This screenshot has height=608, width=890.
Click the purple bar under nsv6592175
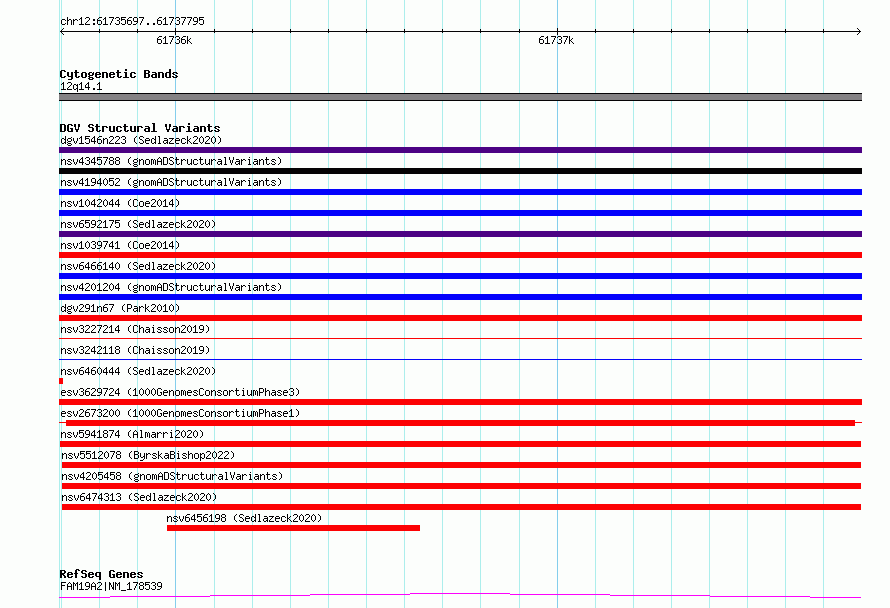(460, 234)
